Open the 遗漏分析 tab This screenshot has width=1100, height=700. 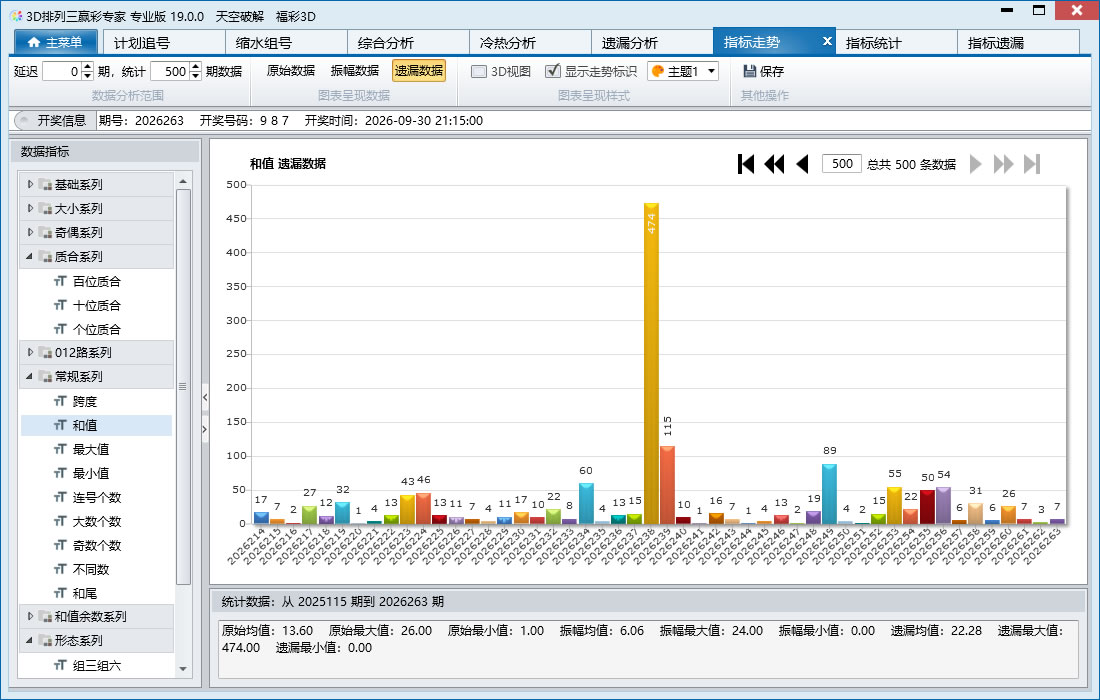[x=652, y=42]
